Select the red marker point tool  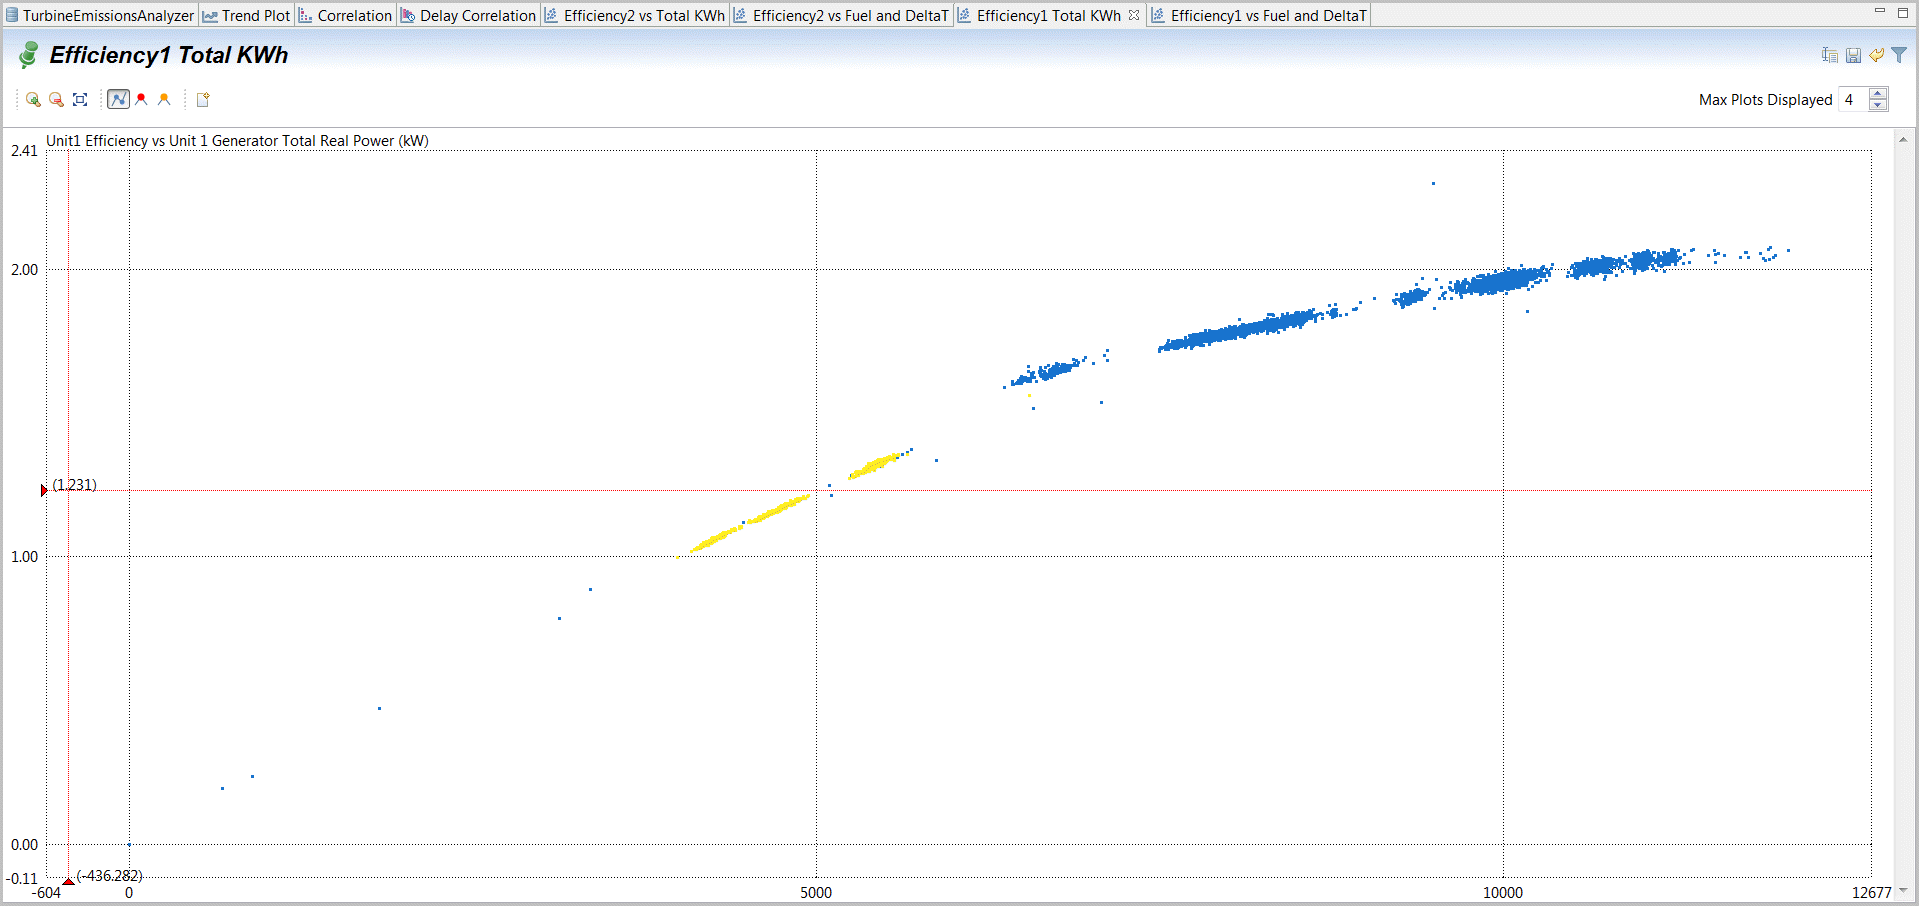(x=141, y=99)
